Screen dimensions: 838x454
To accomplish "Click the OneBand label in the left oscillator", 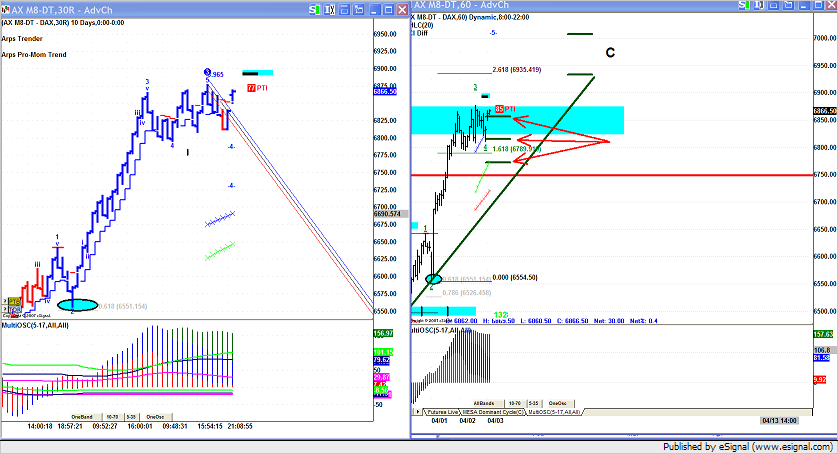I will (x=82, y=416).
